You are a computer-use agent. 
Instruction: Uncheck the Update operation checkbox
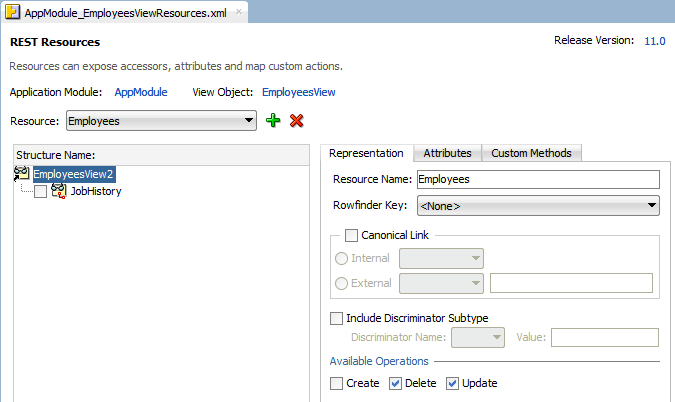click(x=453, y=383)
